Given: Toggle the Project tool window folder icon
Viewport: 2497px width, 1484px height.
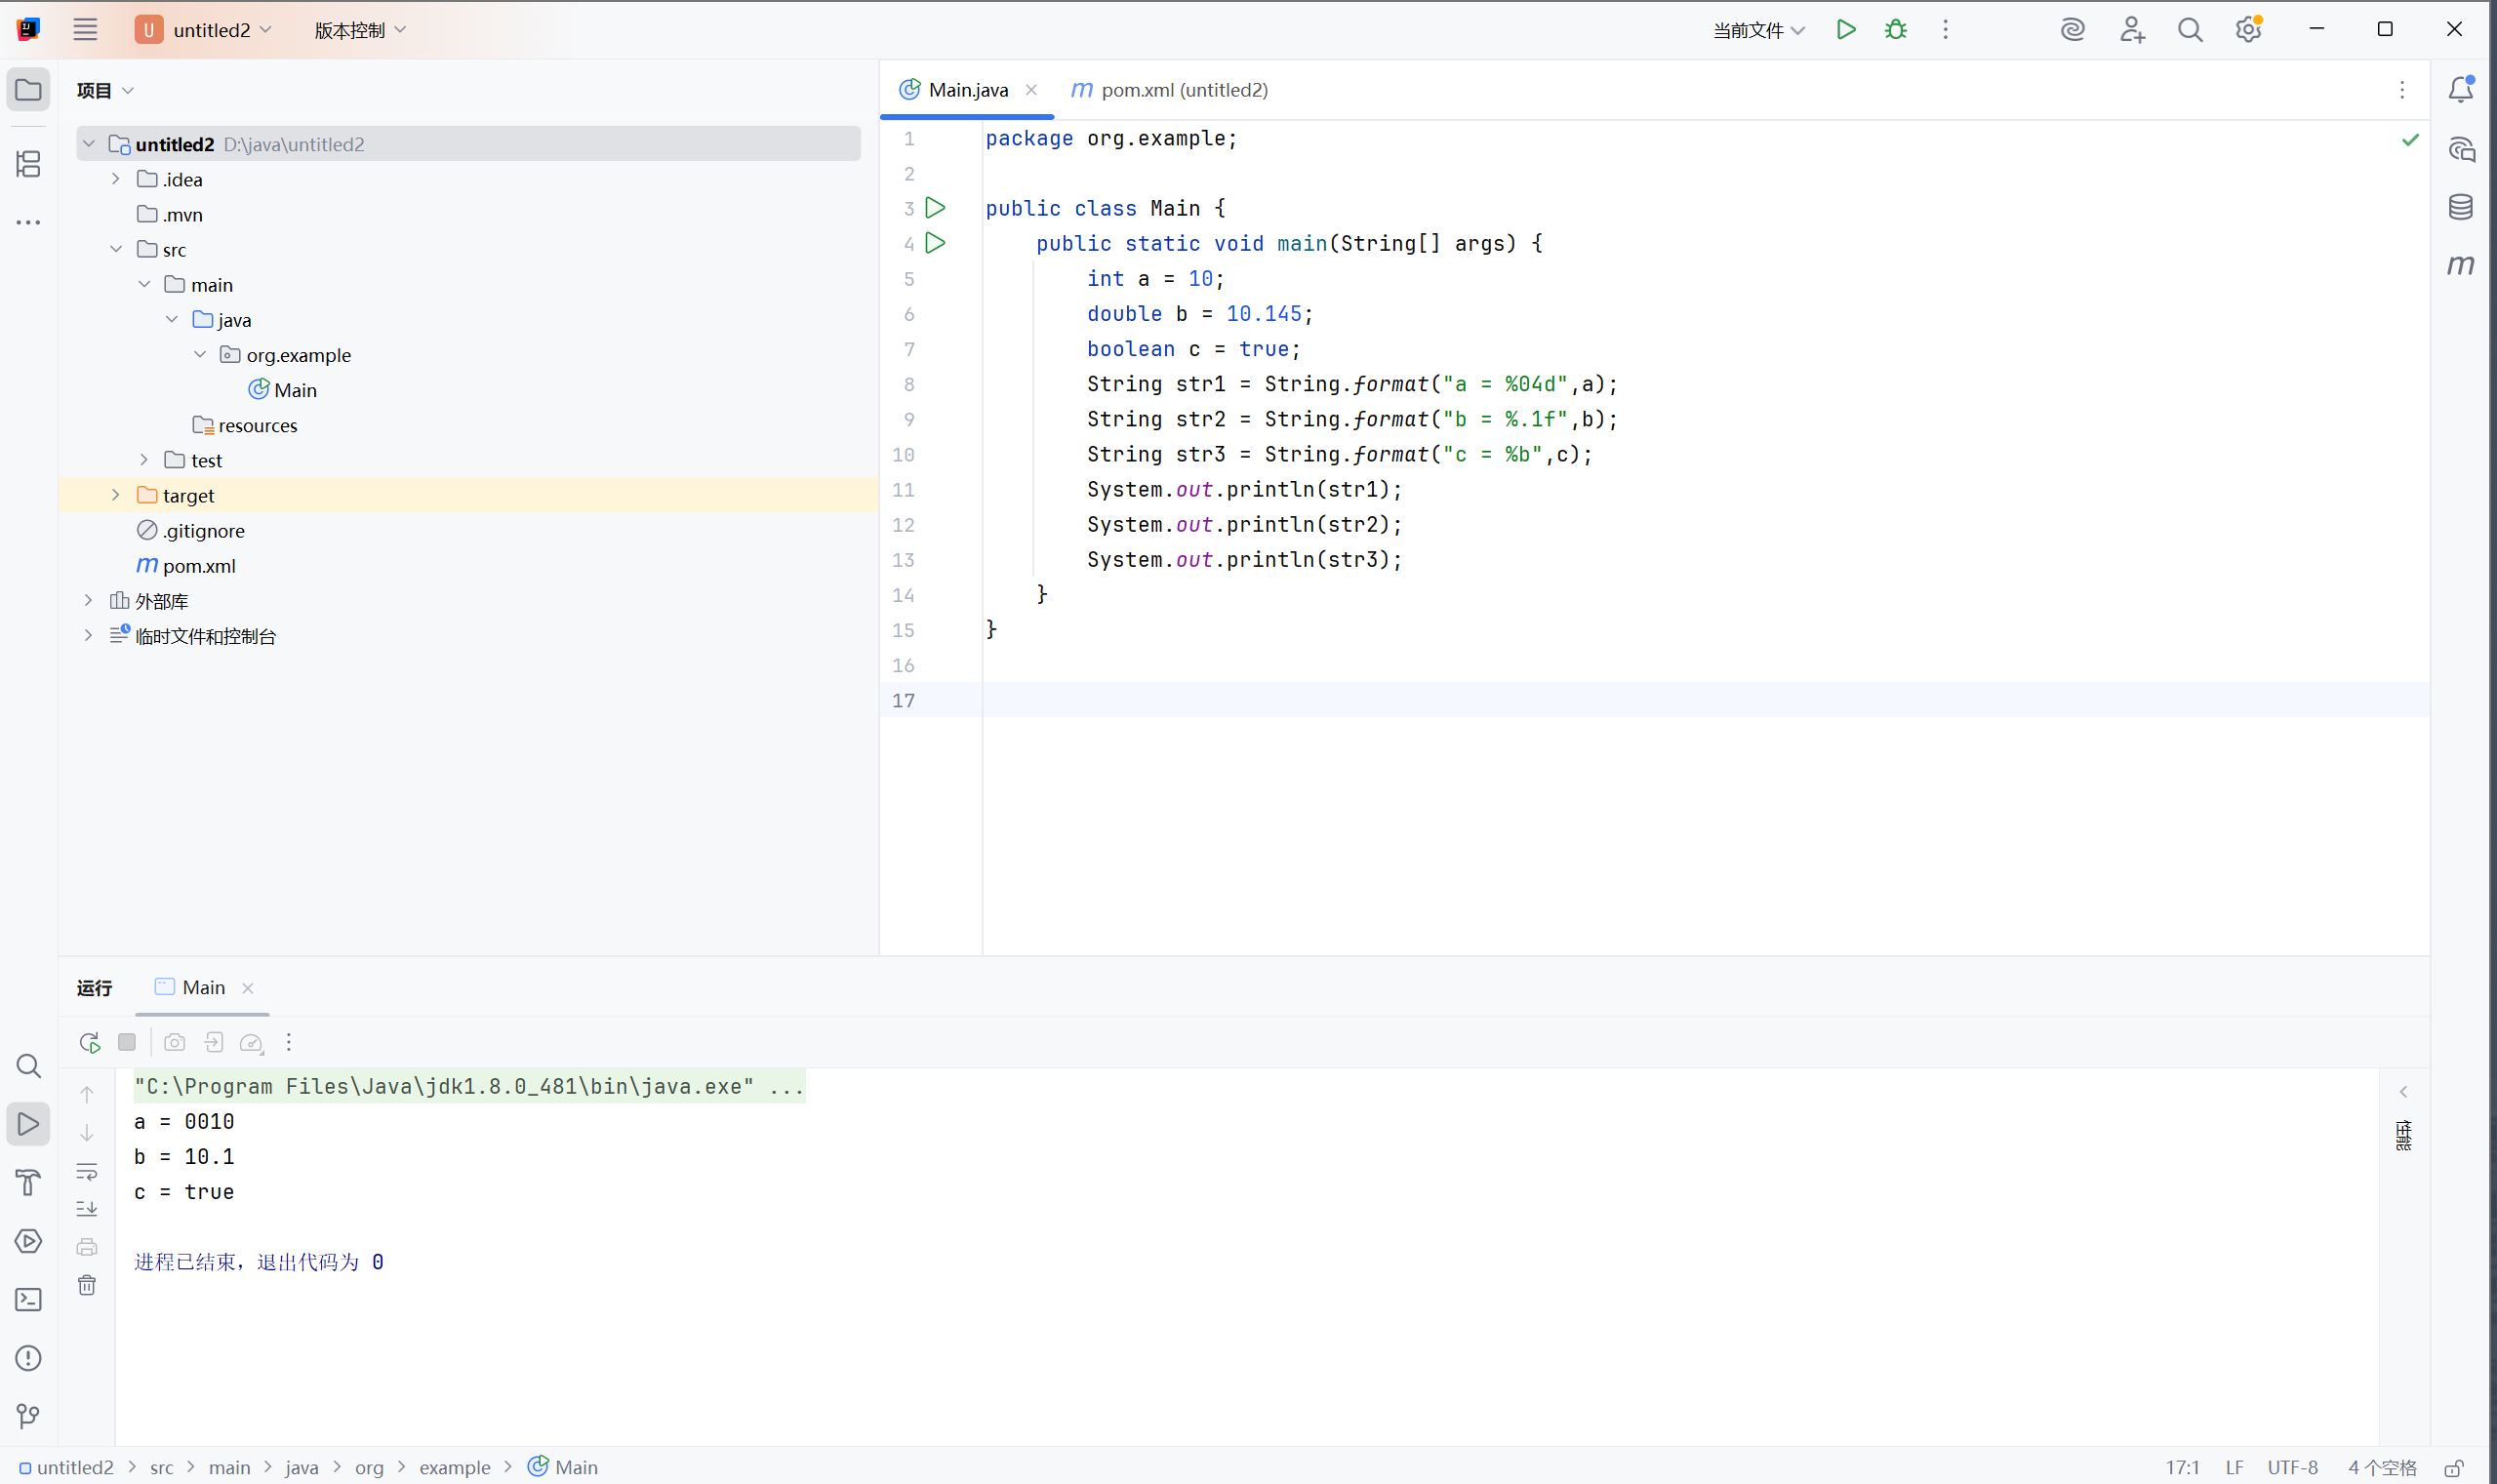Looking at the screenshot, I should coord(28,90).
